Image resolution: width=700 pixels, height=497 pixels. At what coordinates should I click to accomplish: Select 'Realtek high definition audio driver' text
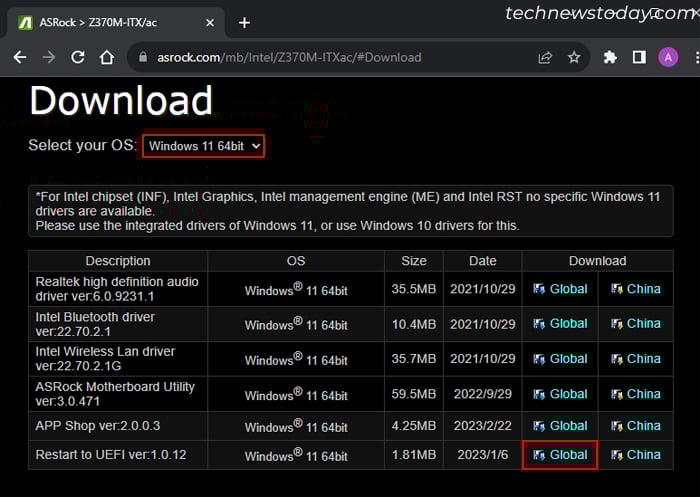point(117,289)
